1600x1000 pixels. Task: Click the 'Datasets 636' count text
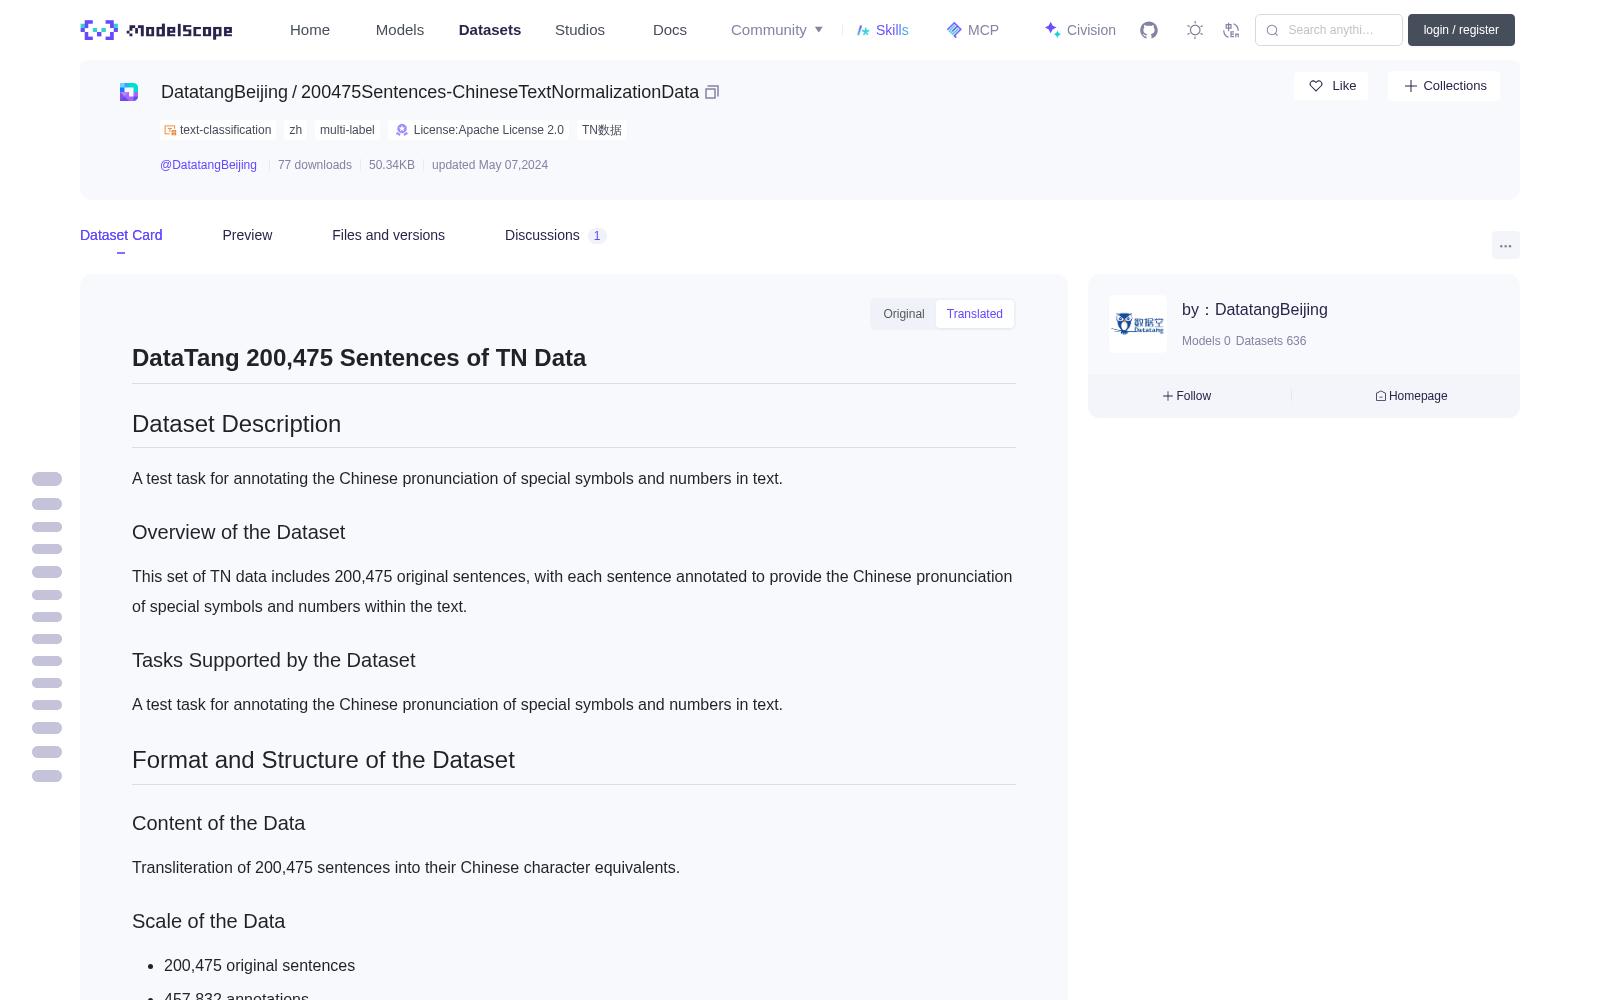pyautogui.click(x=1271, y=341)
